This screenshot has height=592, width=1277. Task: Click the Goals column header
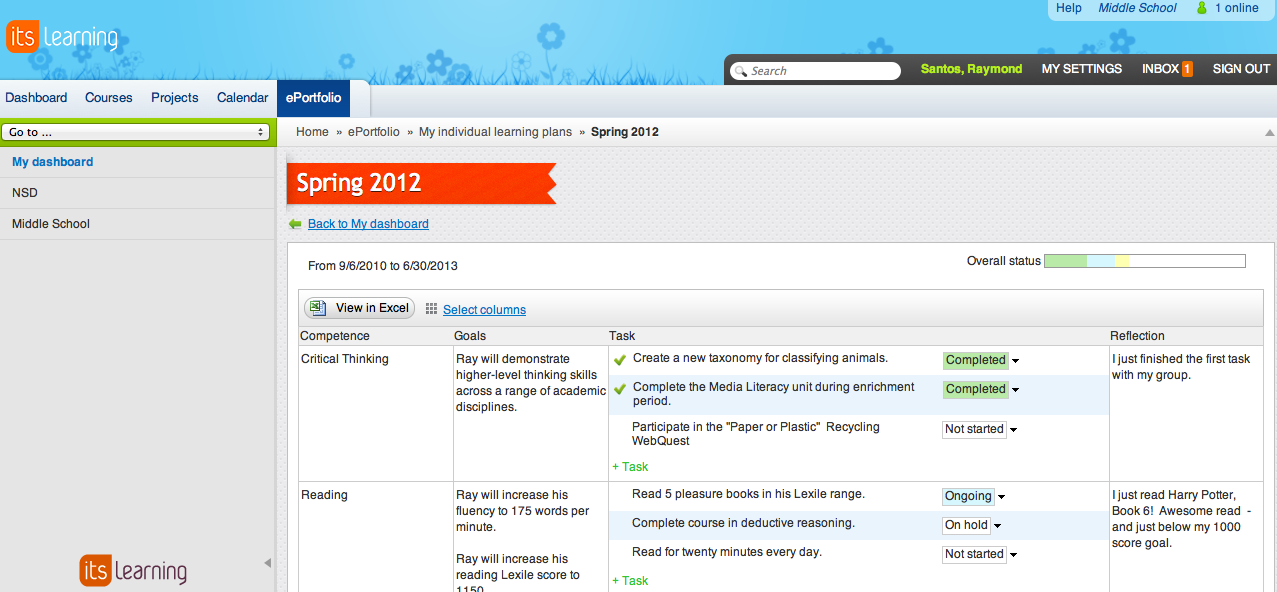coord(470,336)
